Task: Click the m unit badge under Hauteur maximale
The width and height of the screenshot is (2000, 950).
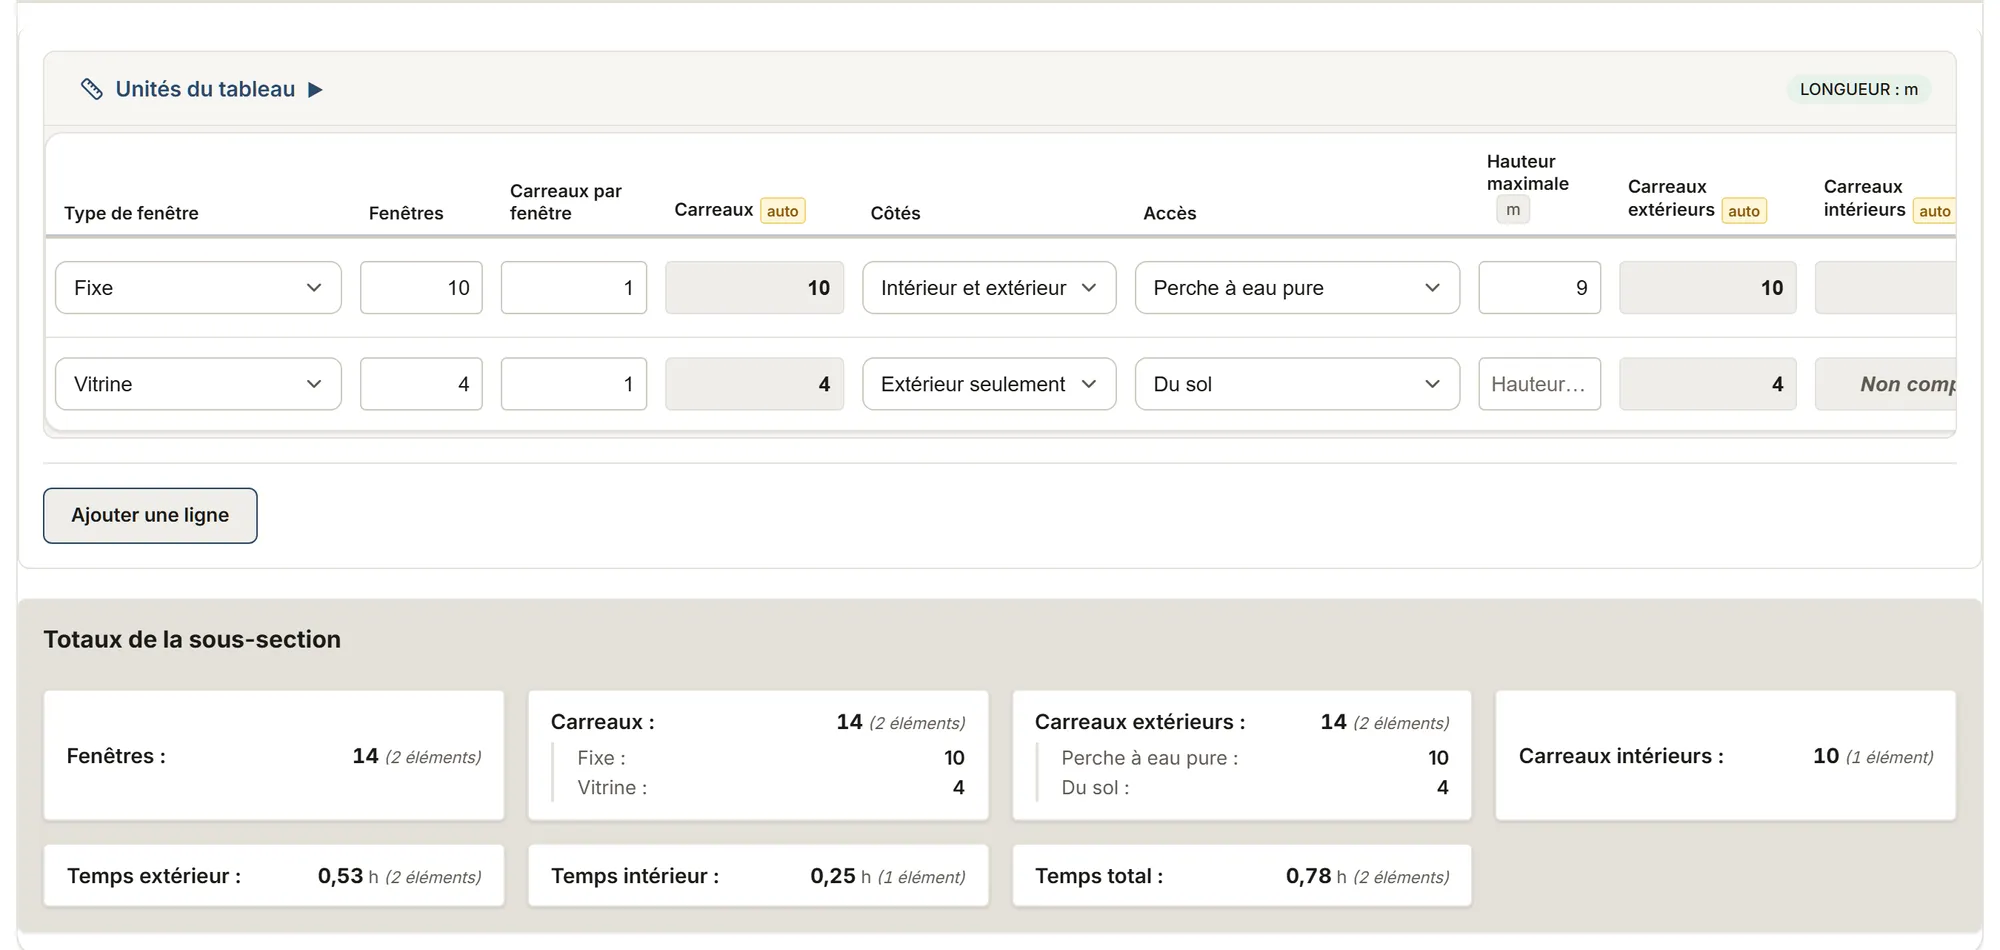Action: tap(1513, 210)
